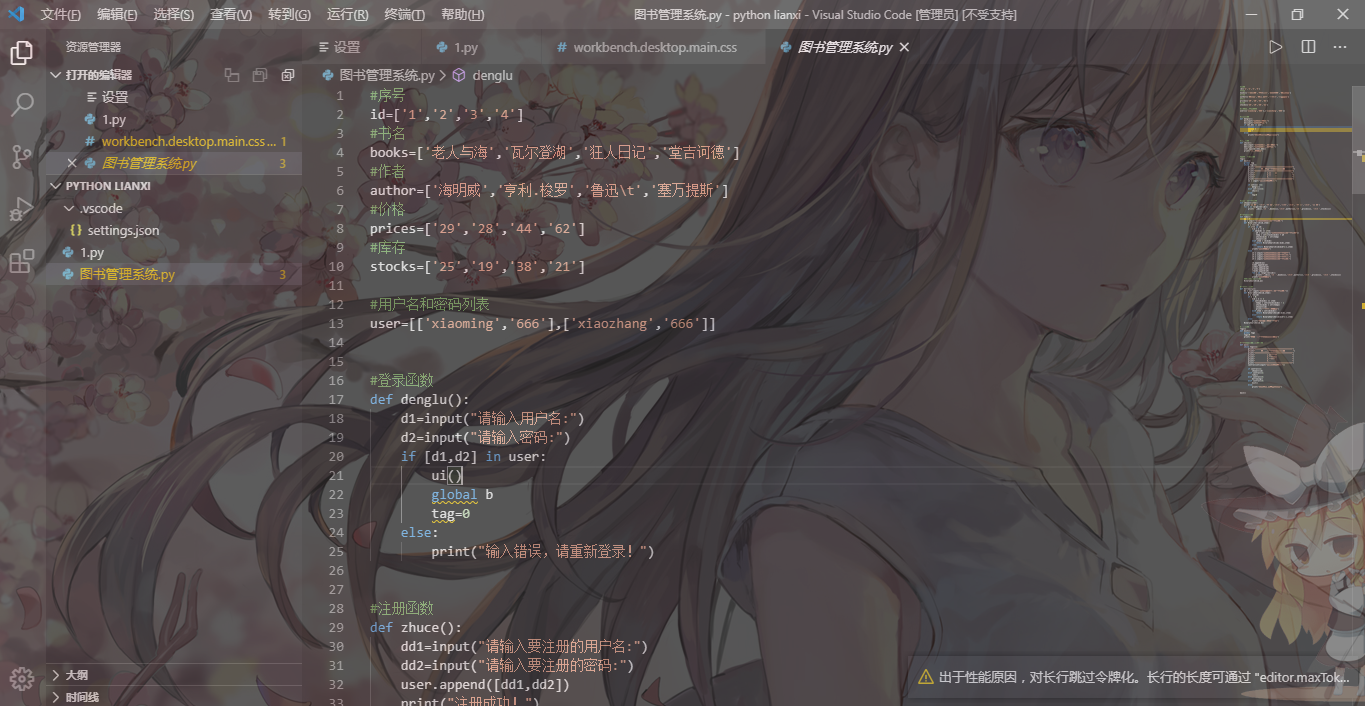Click 'tag=0' on line 23
This screenshot has height=706, width=1365.
pyautogui.click(x=451, y=513)
